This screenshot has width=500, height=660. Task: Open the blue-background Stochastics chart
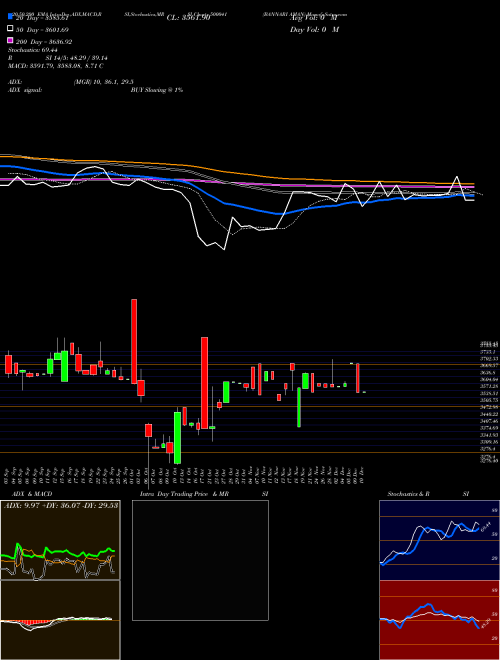[439, 540]
